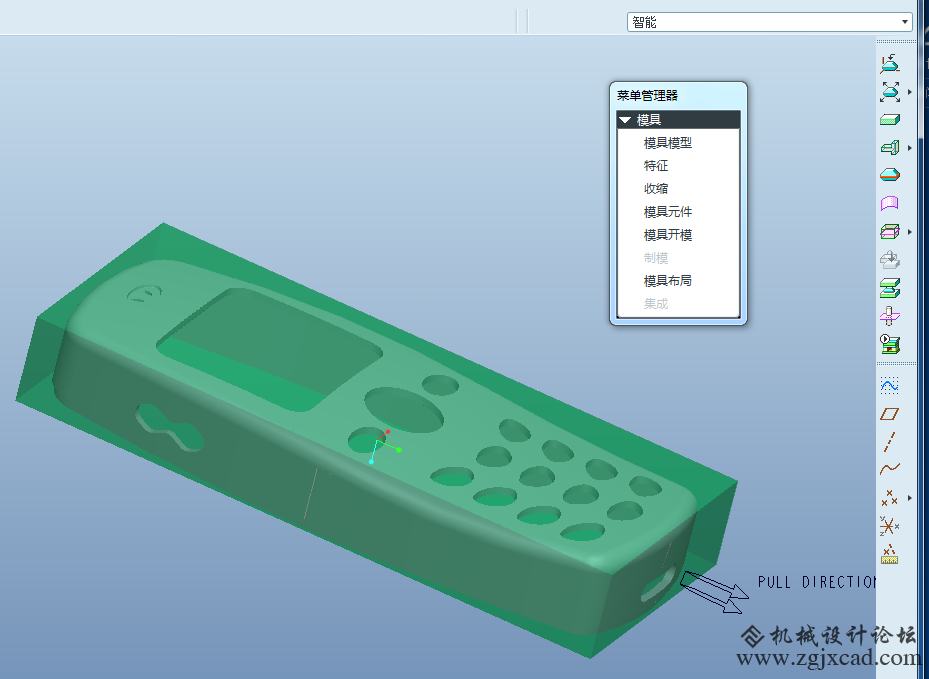The width and height of the screenshot is (929, 679).
Task: Expand the datum point flyout arrow
Action: pos(909,498)
